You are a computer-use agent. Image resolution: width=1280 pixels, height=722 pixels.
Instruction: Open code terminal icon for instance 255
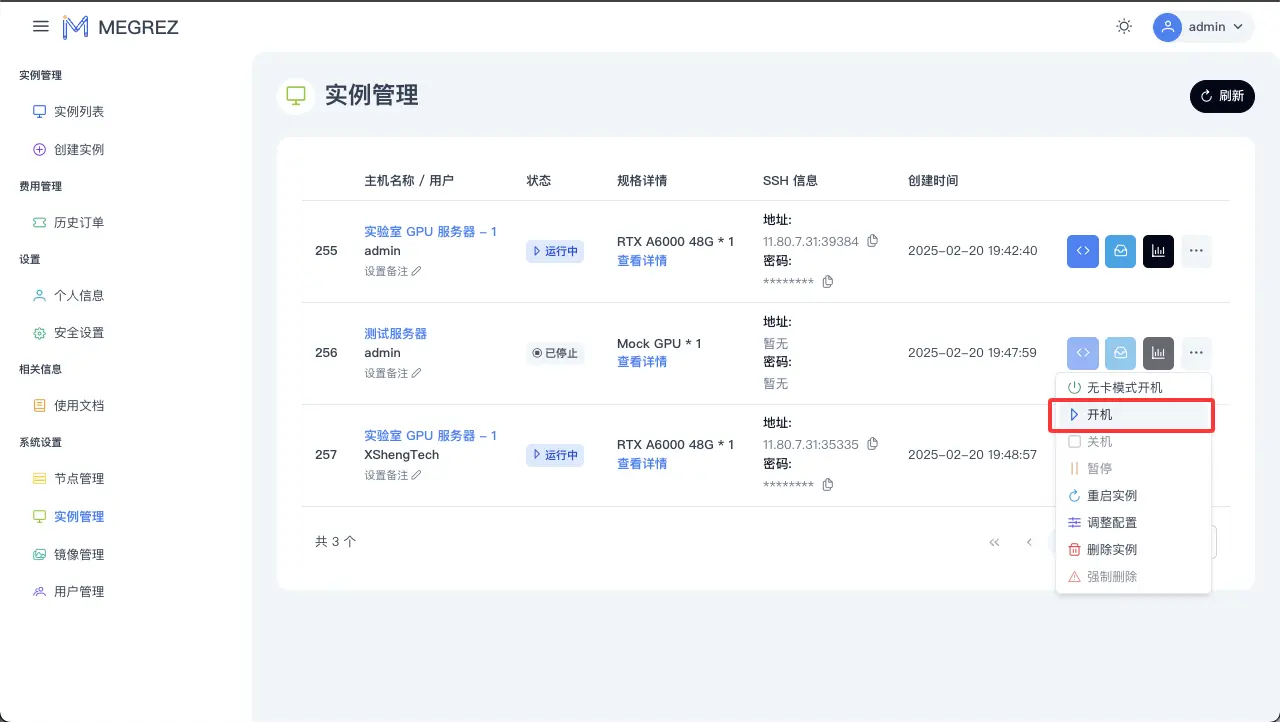(1082, 251)
